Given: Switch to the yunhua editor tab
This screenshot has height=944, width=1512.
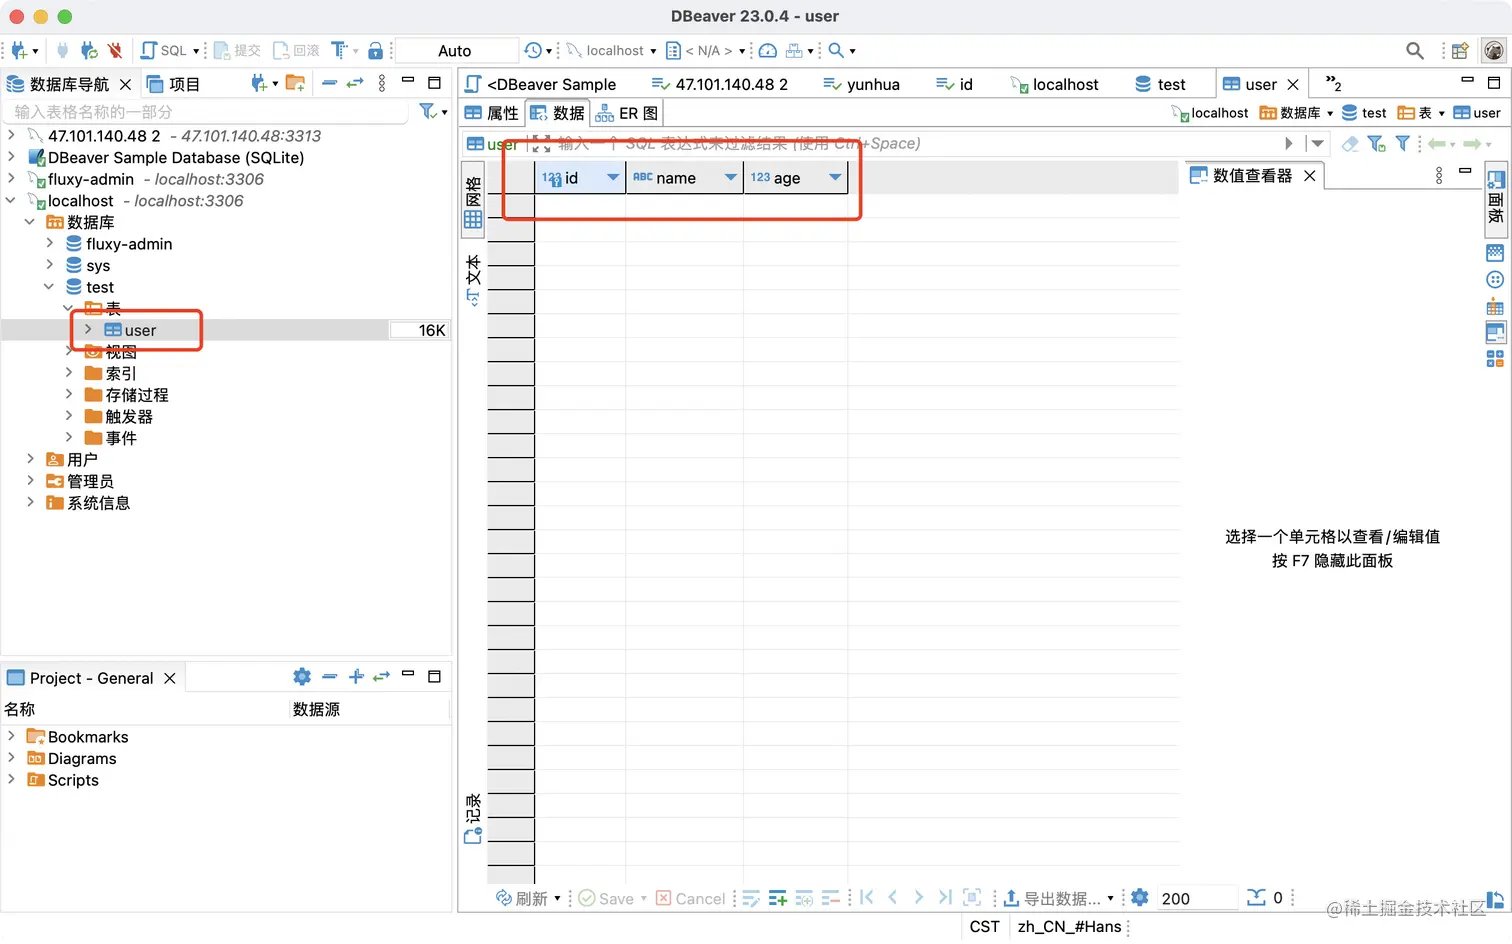Looking at the screenshot, I should point(862,84).
